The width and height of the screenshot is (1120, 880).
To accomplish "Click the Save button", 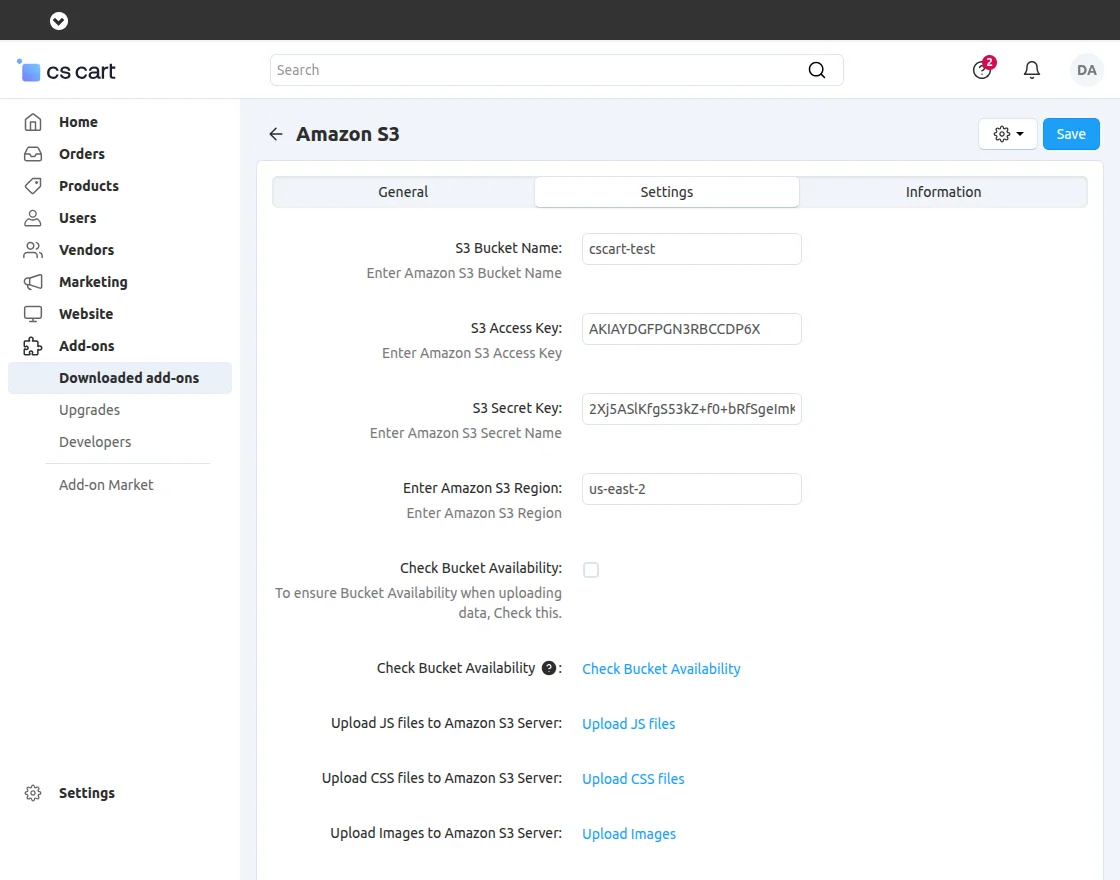I will tap(1070, 133).
